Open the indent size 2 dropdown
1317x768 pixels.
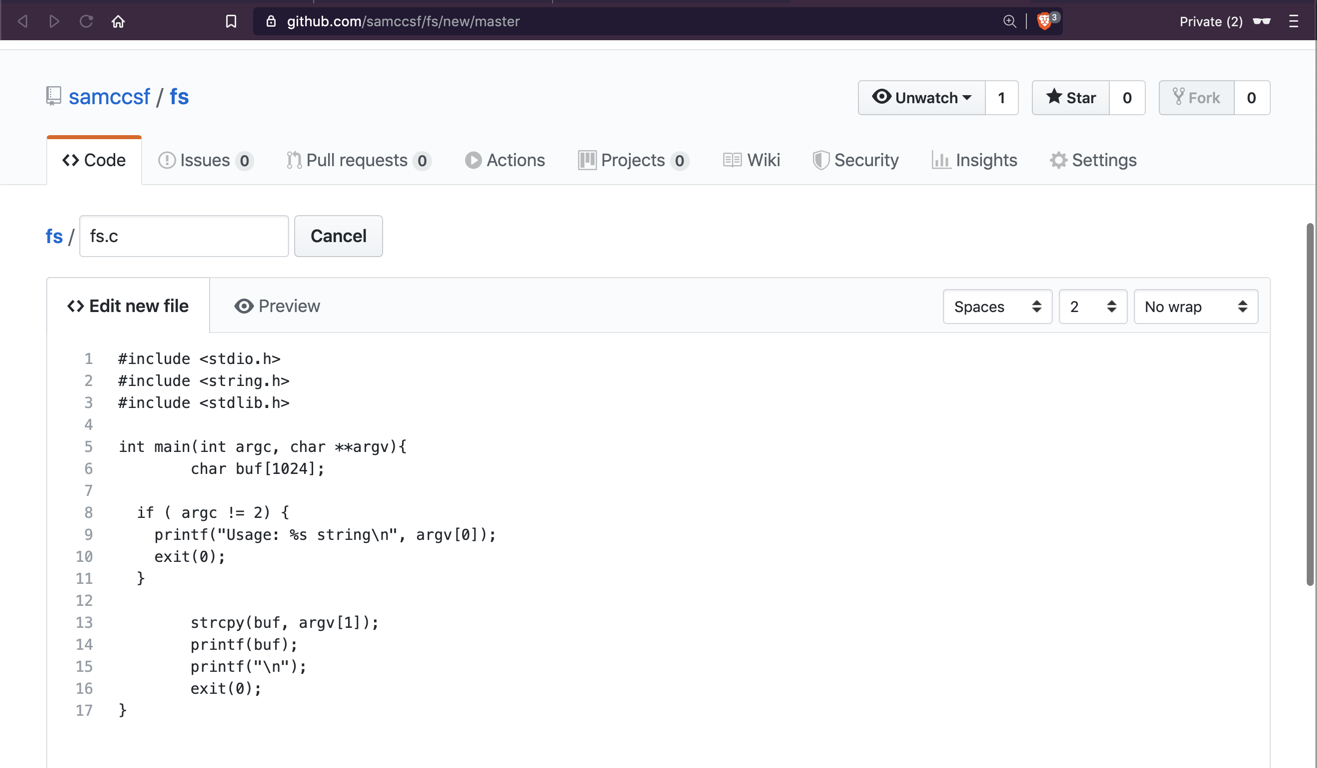[x=1092, y=307]
